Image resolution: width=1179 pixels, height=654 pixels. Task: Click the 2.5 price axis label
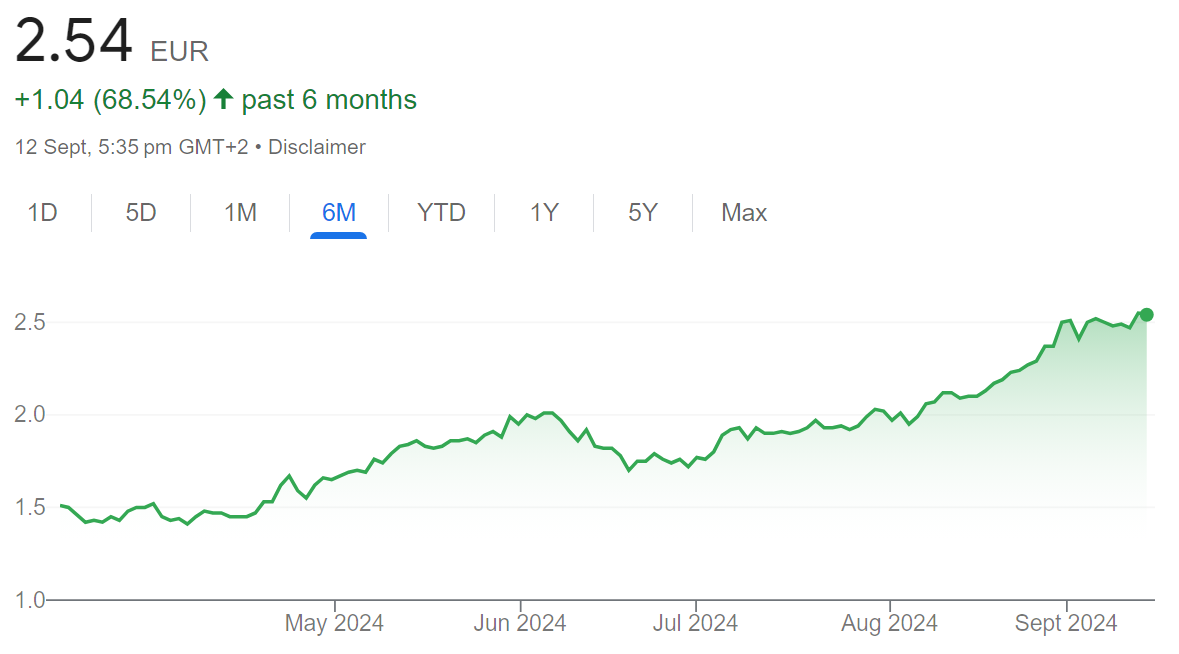30,322
